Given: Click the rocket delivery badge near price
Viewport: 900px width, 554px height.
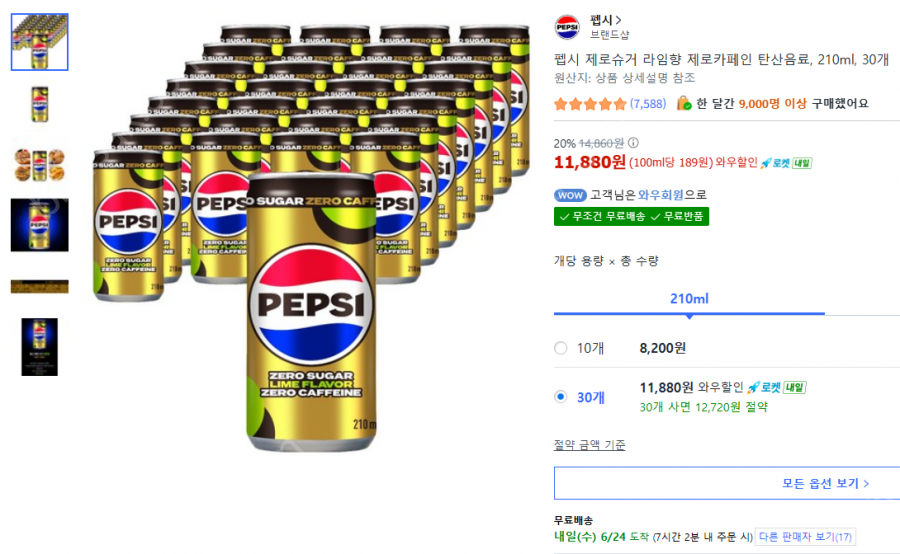Looking at the screenshot, I should pos(786,163).
